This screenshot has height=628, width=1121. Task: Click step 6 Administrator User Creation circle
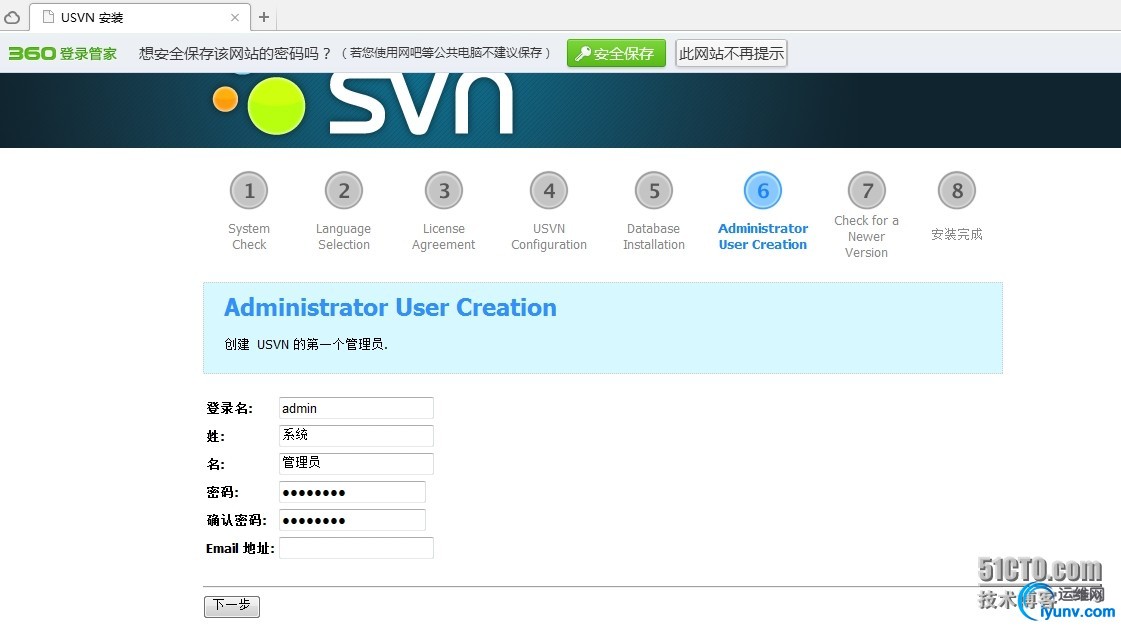click(x=763, y=191)
